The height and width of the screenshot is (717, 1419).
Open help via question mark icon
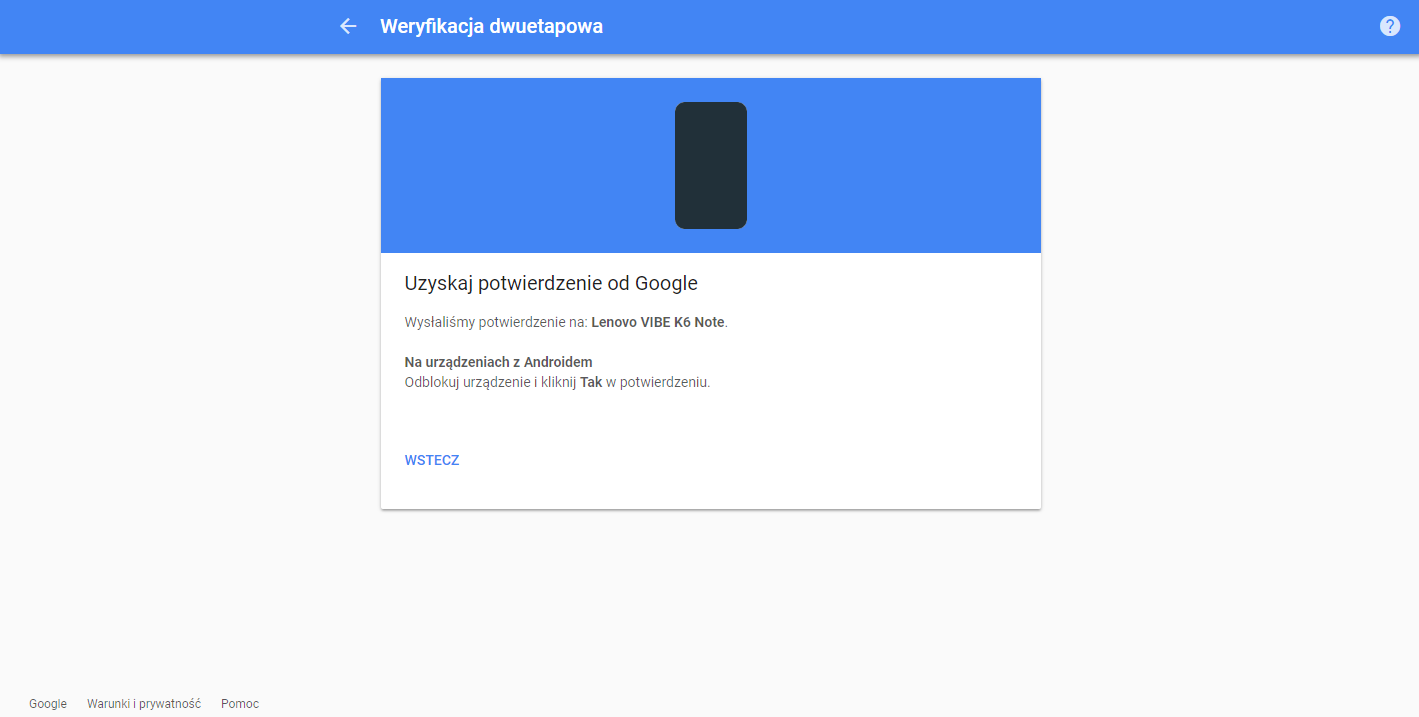coord(1390,26)
